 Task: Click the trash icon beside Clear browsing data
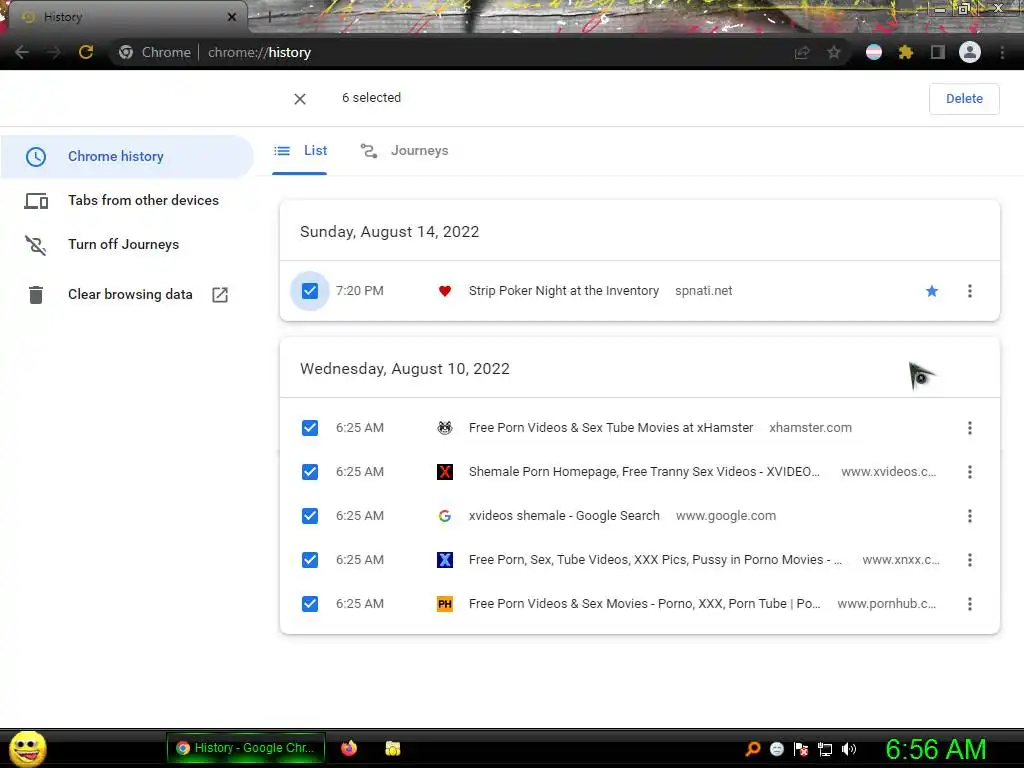36,295
